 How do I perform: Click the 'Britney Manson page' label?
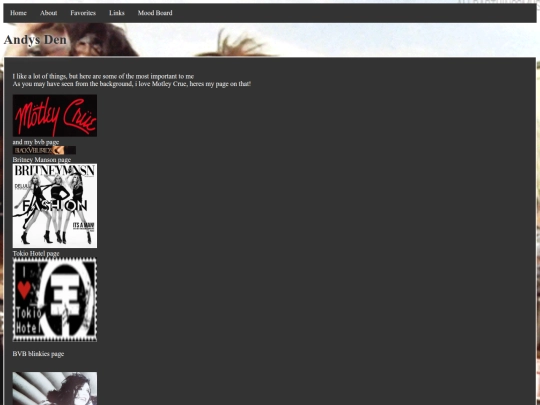click(42, 159)
